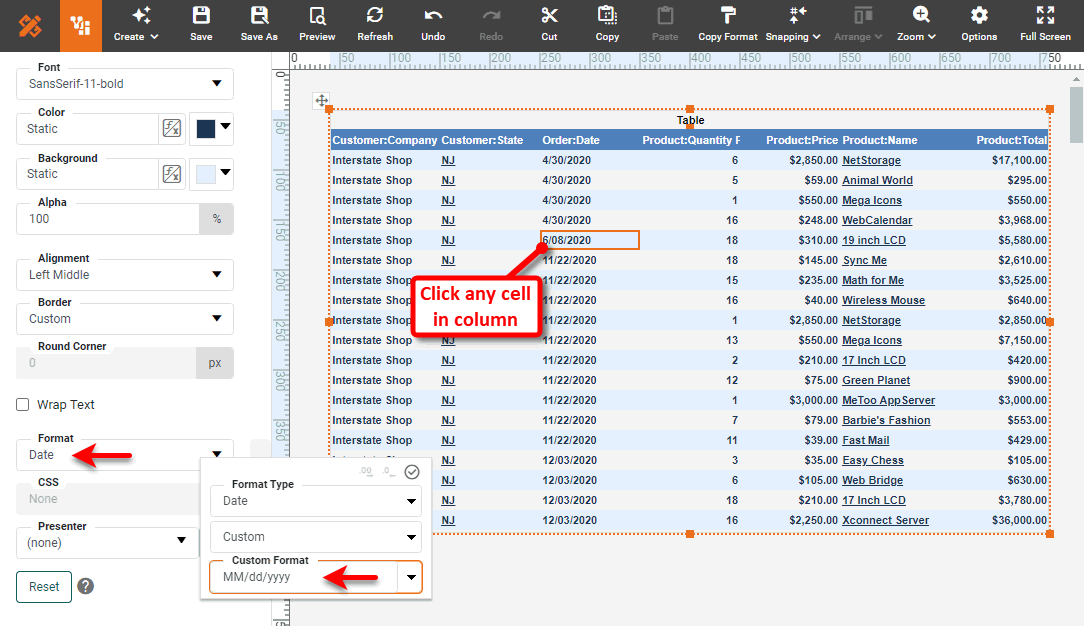Click the Reset button
This screenshot has width=1084, height=626.
[43, 586]
